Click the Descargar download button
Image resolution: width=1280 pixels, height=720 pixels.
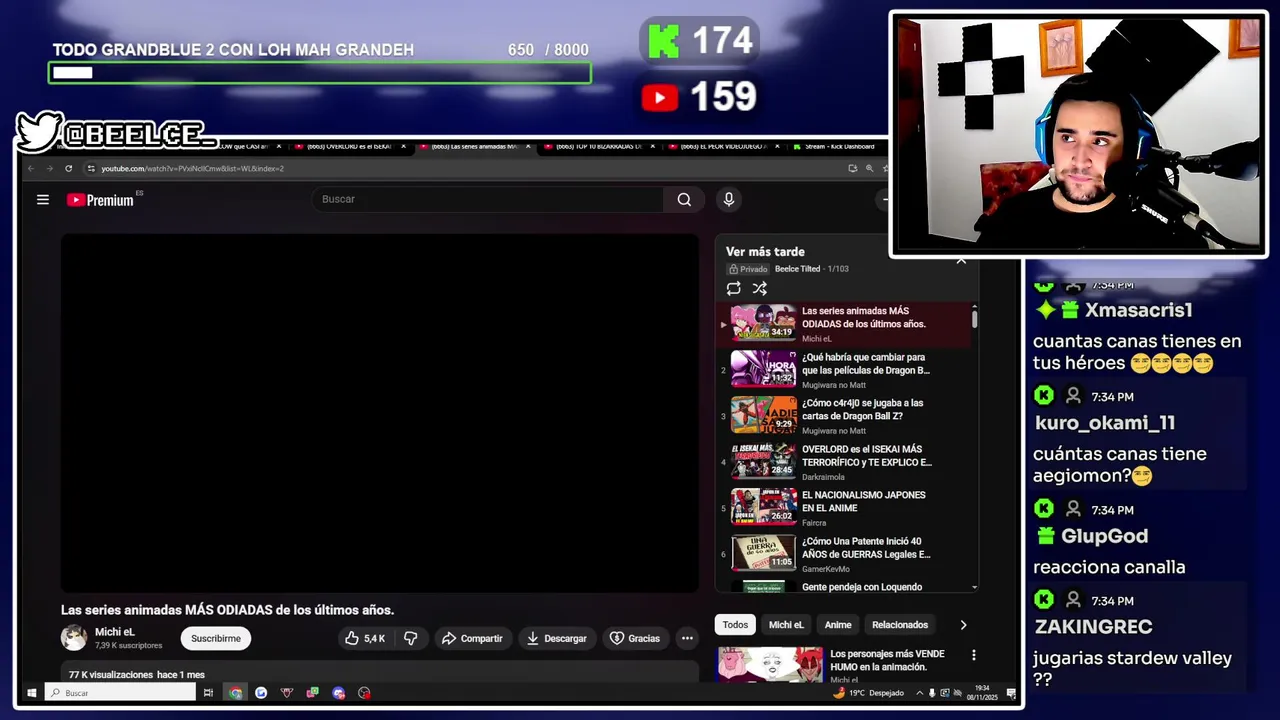click(557, 638)
